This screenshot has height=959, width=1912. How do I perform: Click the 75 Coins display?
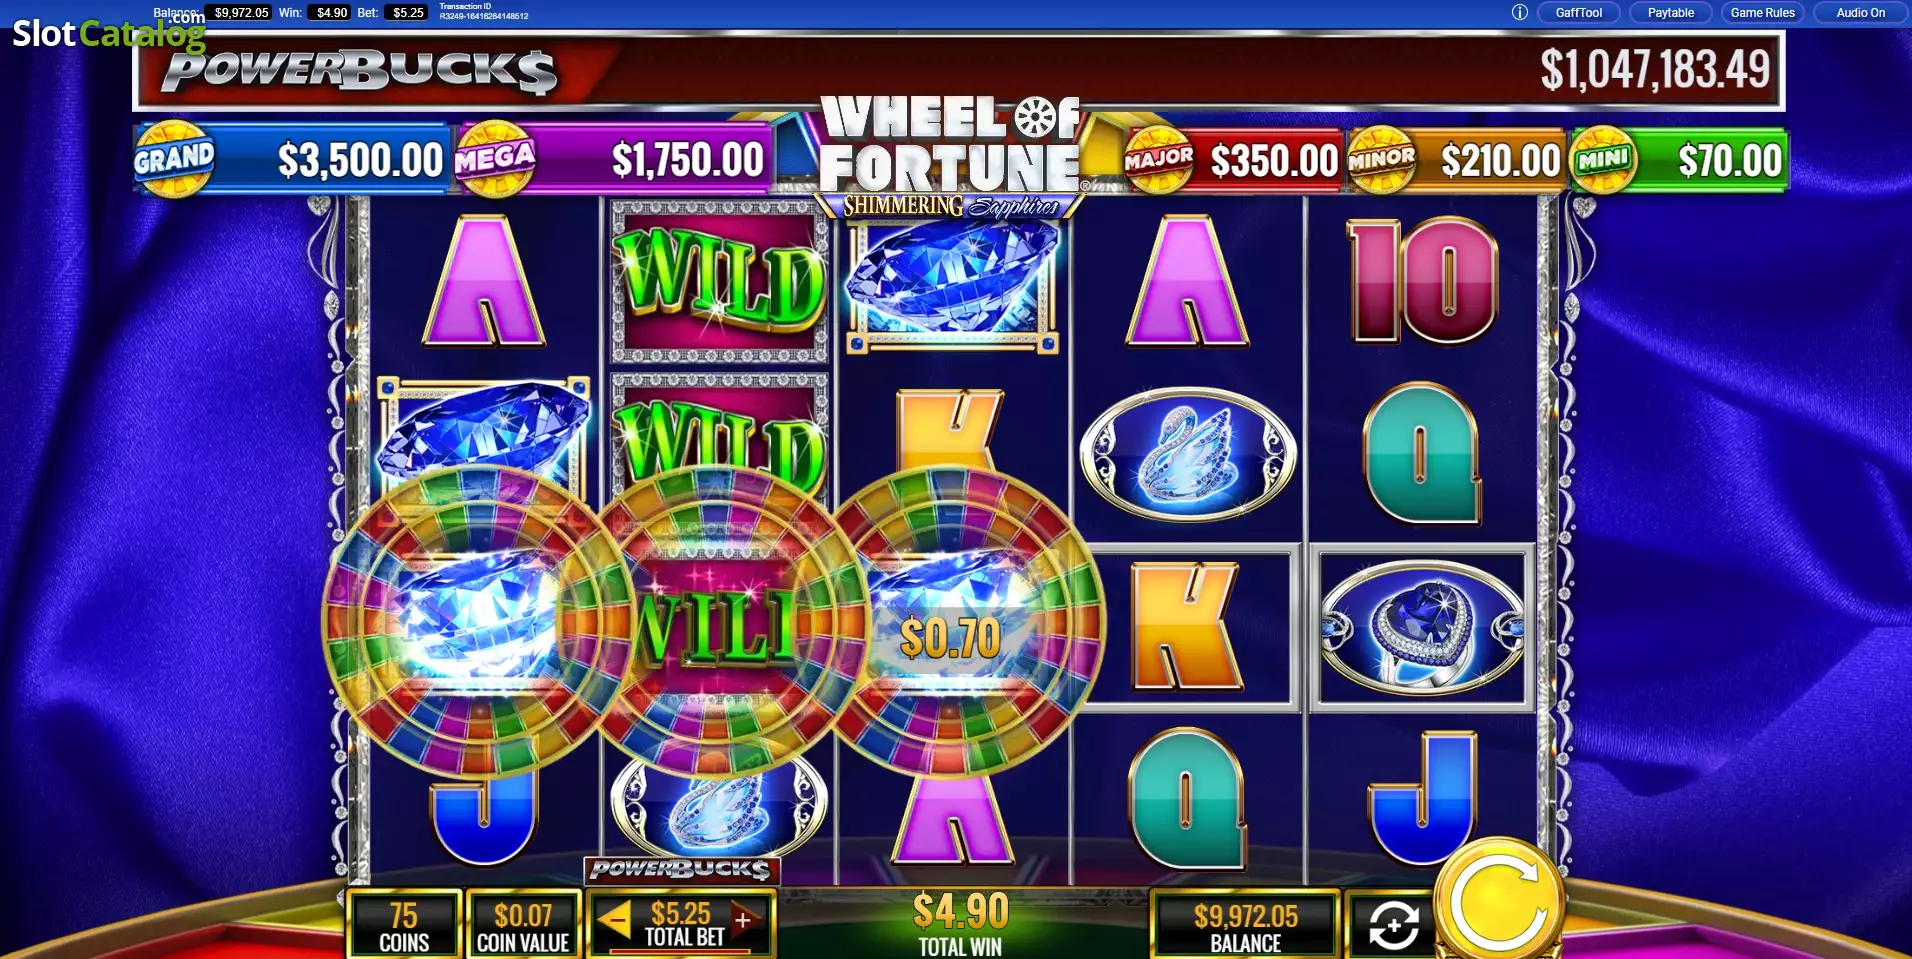(x=404, y=926)
